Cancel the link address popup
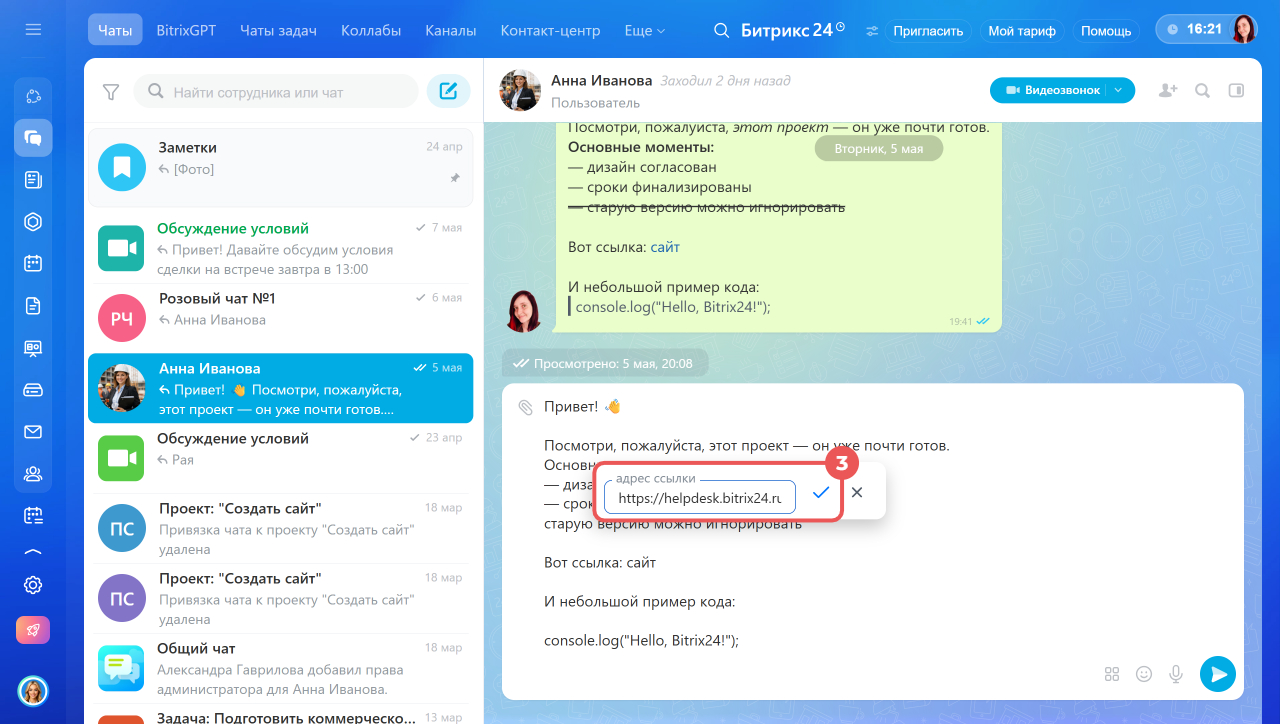The image size is (1280, 724). (857, 493)
